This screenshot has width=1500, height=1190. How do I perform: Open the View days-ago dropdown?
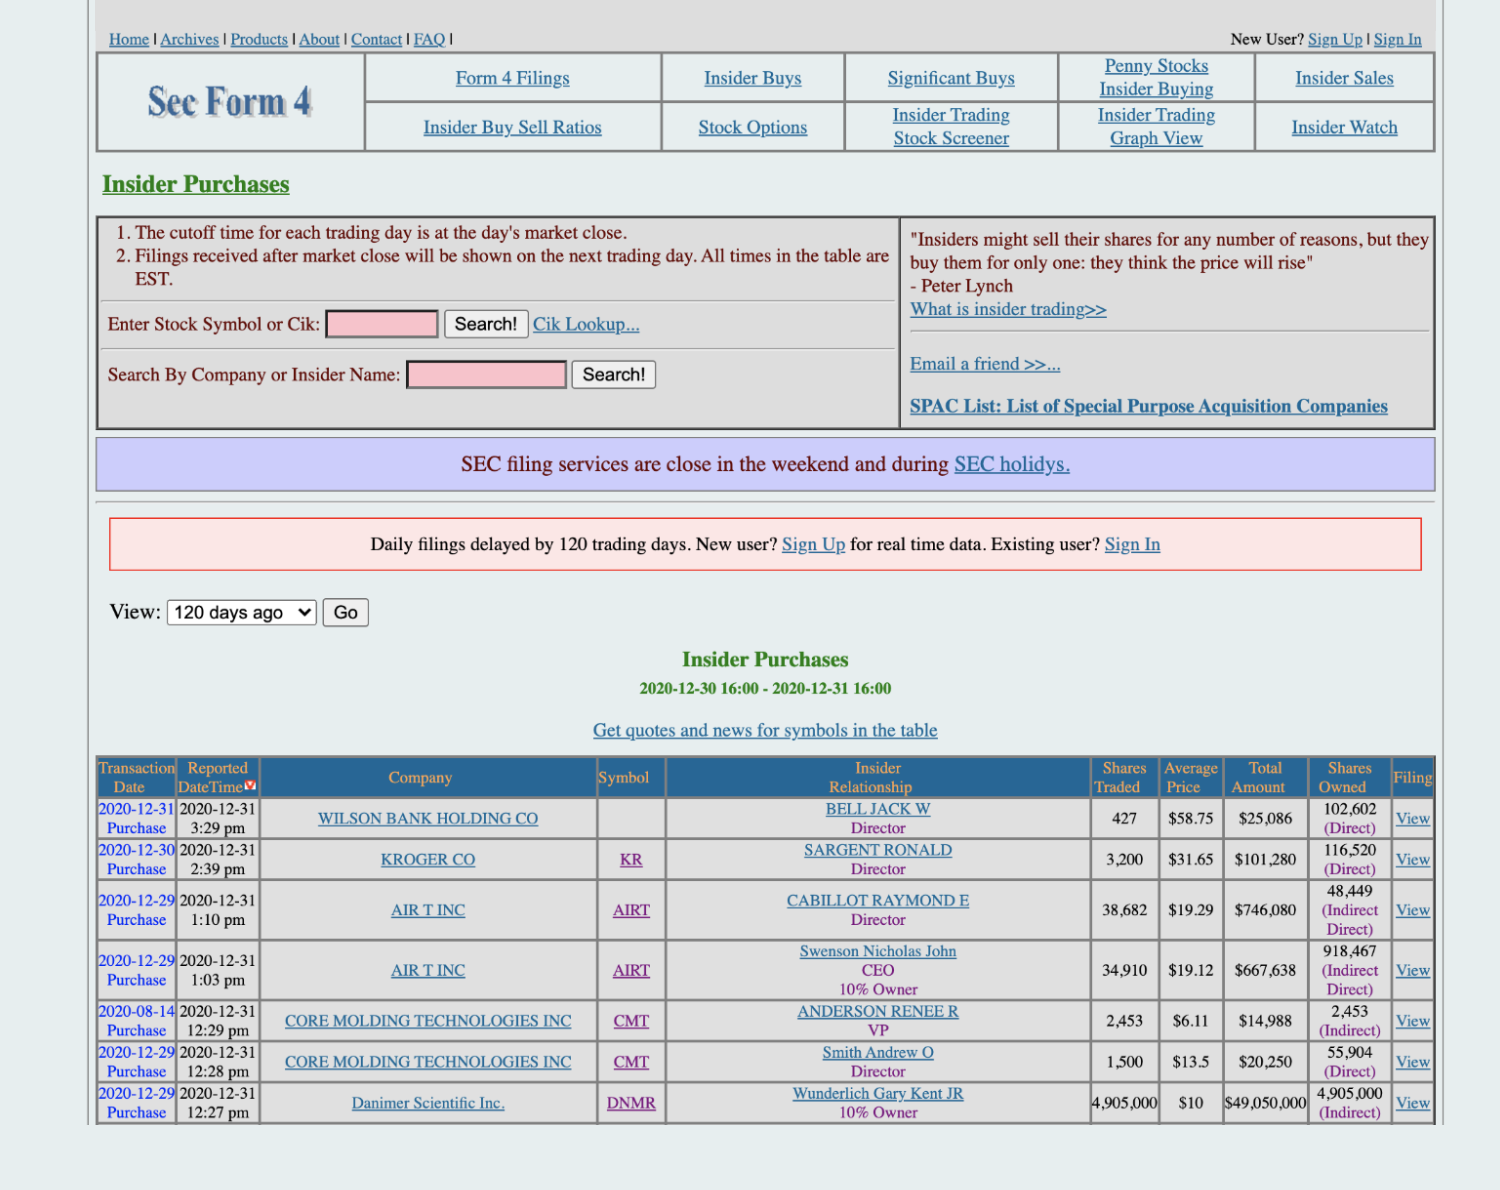242,612
